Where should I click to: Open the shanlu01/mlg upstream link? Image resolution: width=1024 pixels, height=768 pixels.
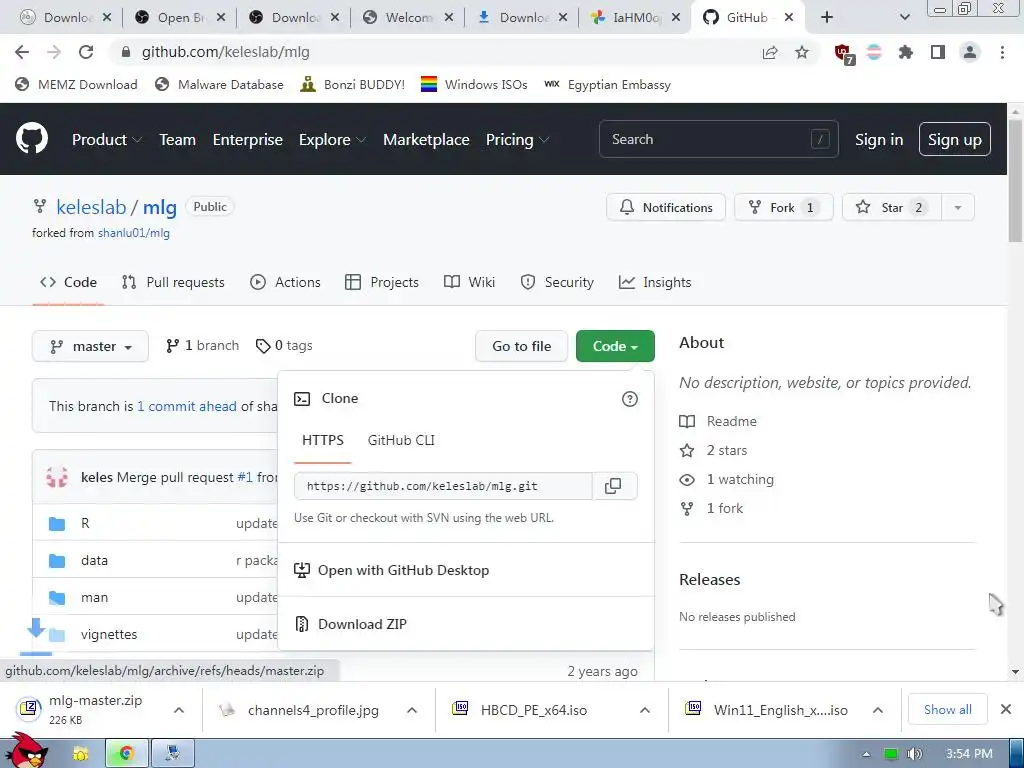pyautogui.click(x=134, y=232)
